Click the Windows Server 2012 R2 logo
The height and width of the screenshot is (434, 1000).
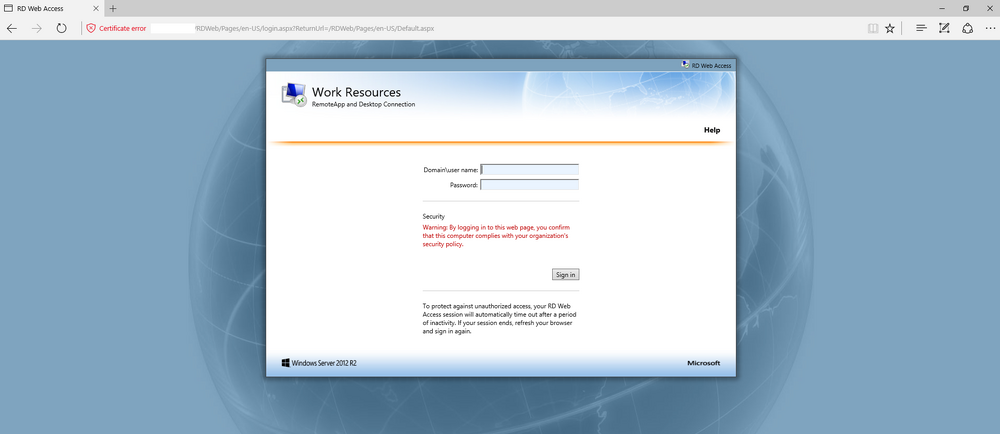pyautogui.click(x=319, y=363)
